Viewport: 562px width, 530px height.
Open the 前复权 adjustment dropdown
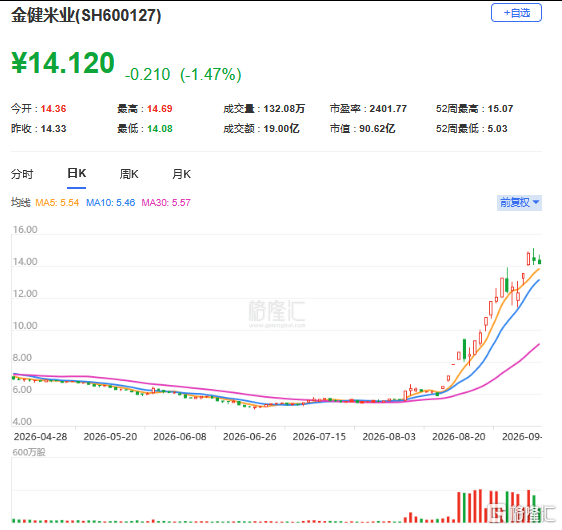pyautogui.click(x=519, y=202)
